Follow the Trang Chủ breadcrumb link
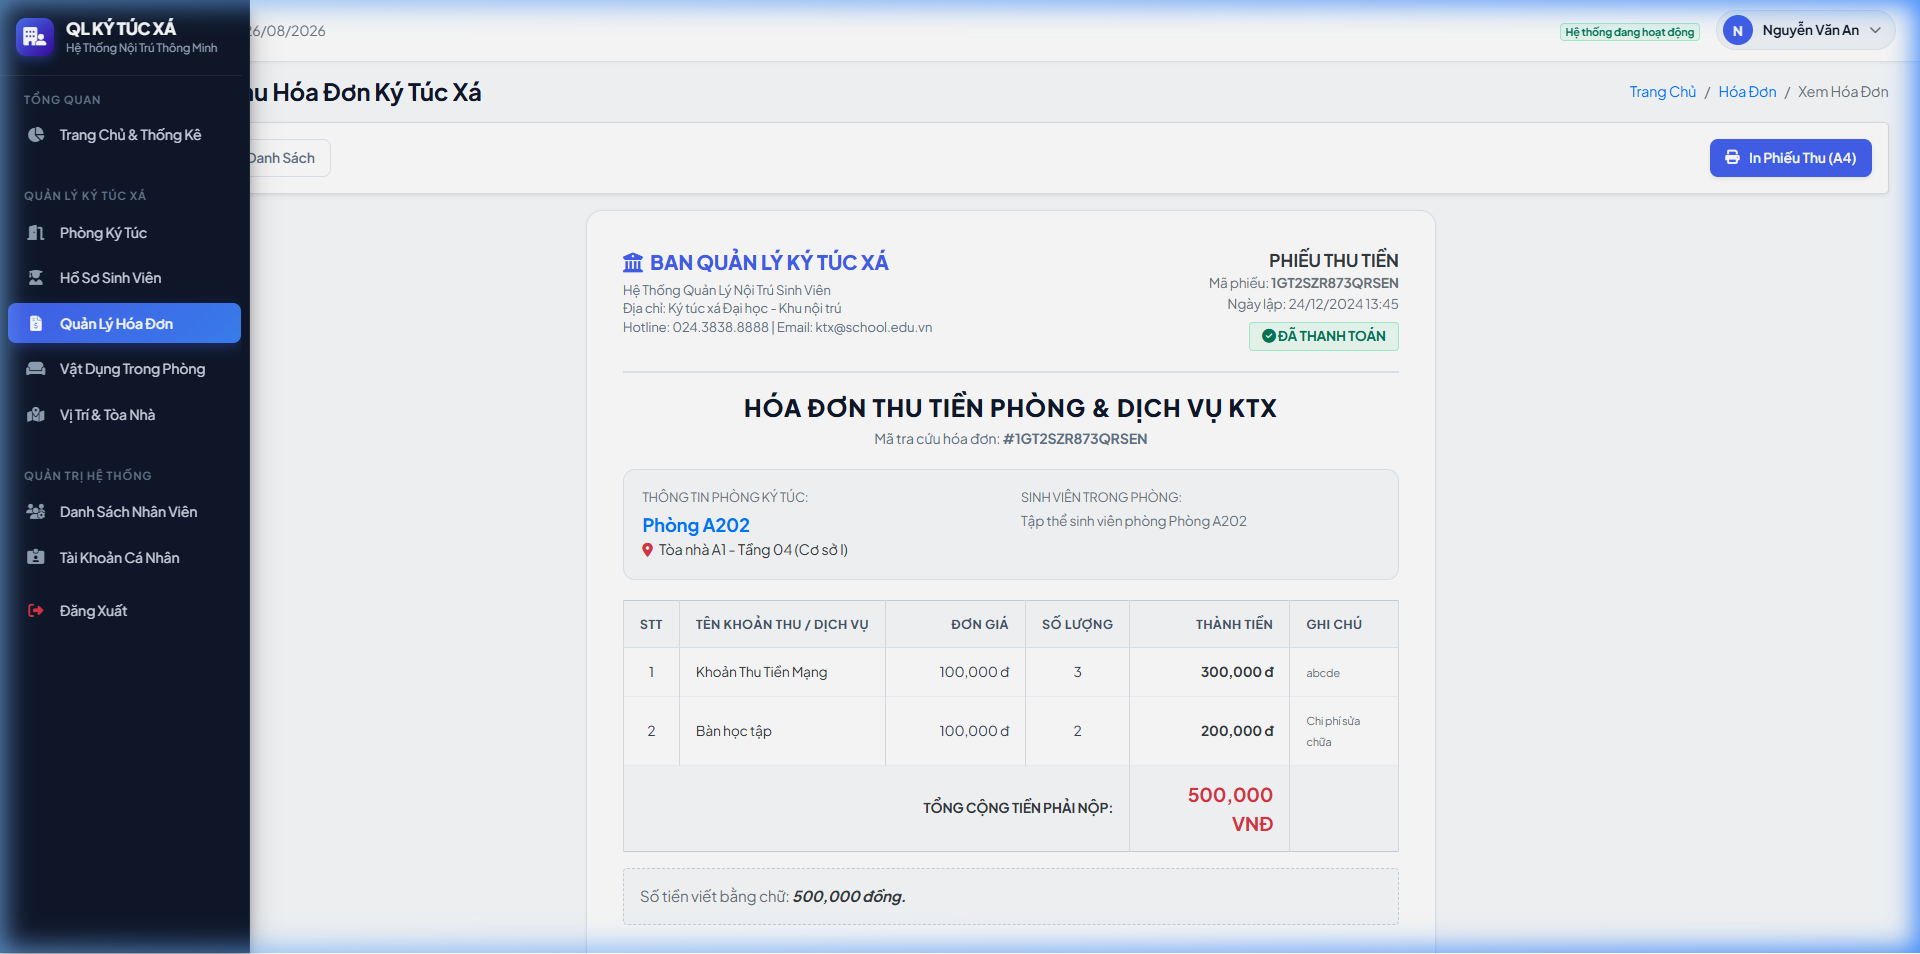 pyautogui.click(x=1662, y=92)
